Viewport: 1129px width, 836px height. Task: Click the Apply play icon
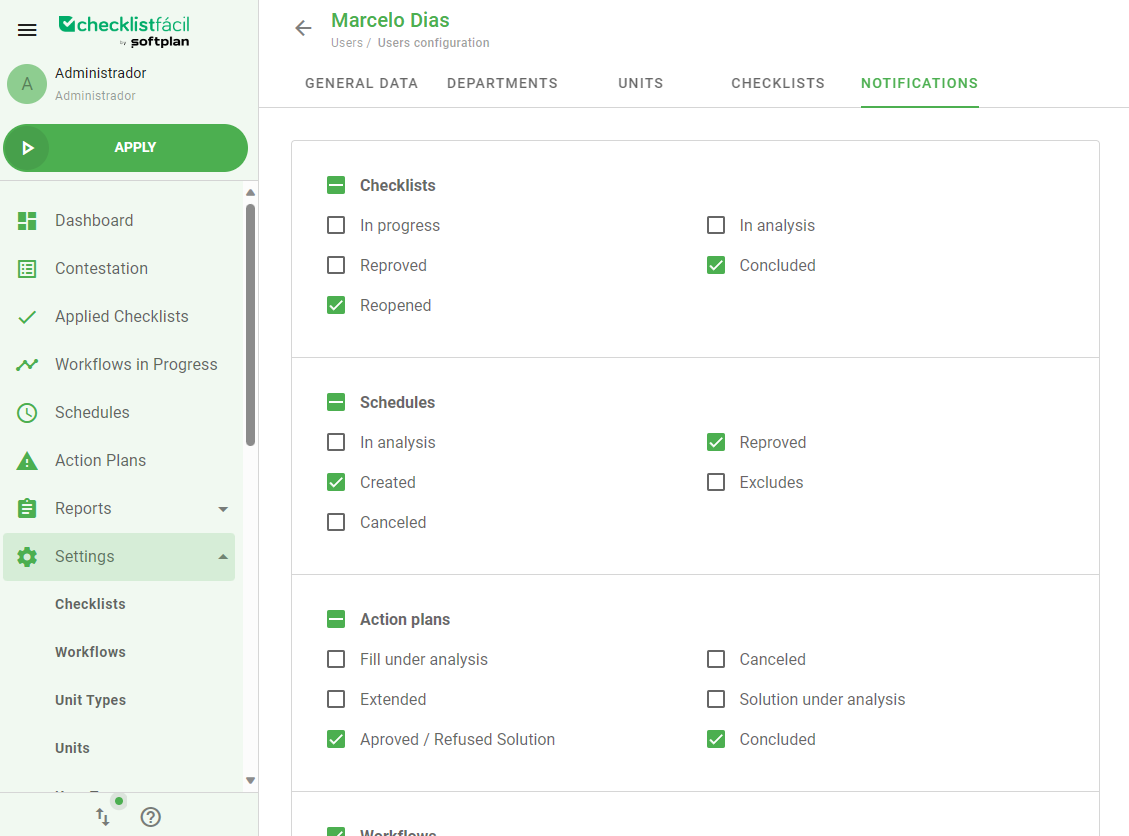(27, 148)
